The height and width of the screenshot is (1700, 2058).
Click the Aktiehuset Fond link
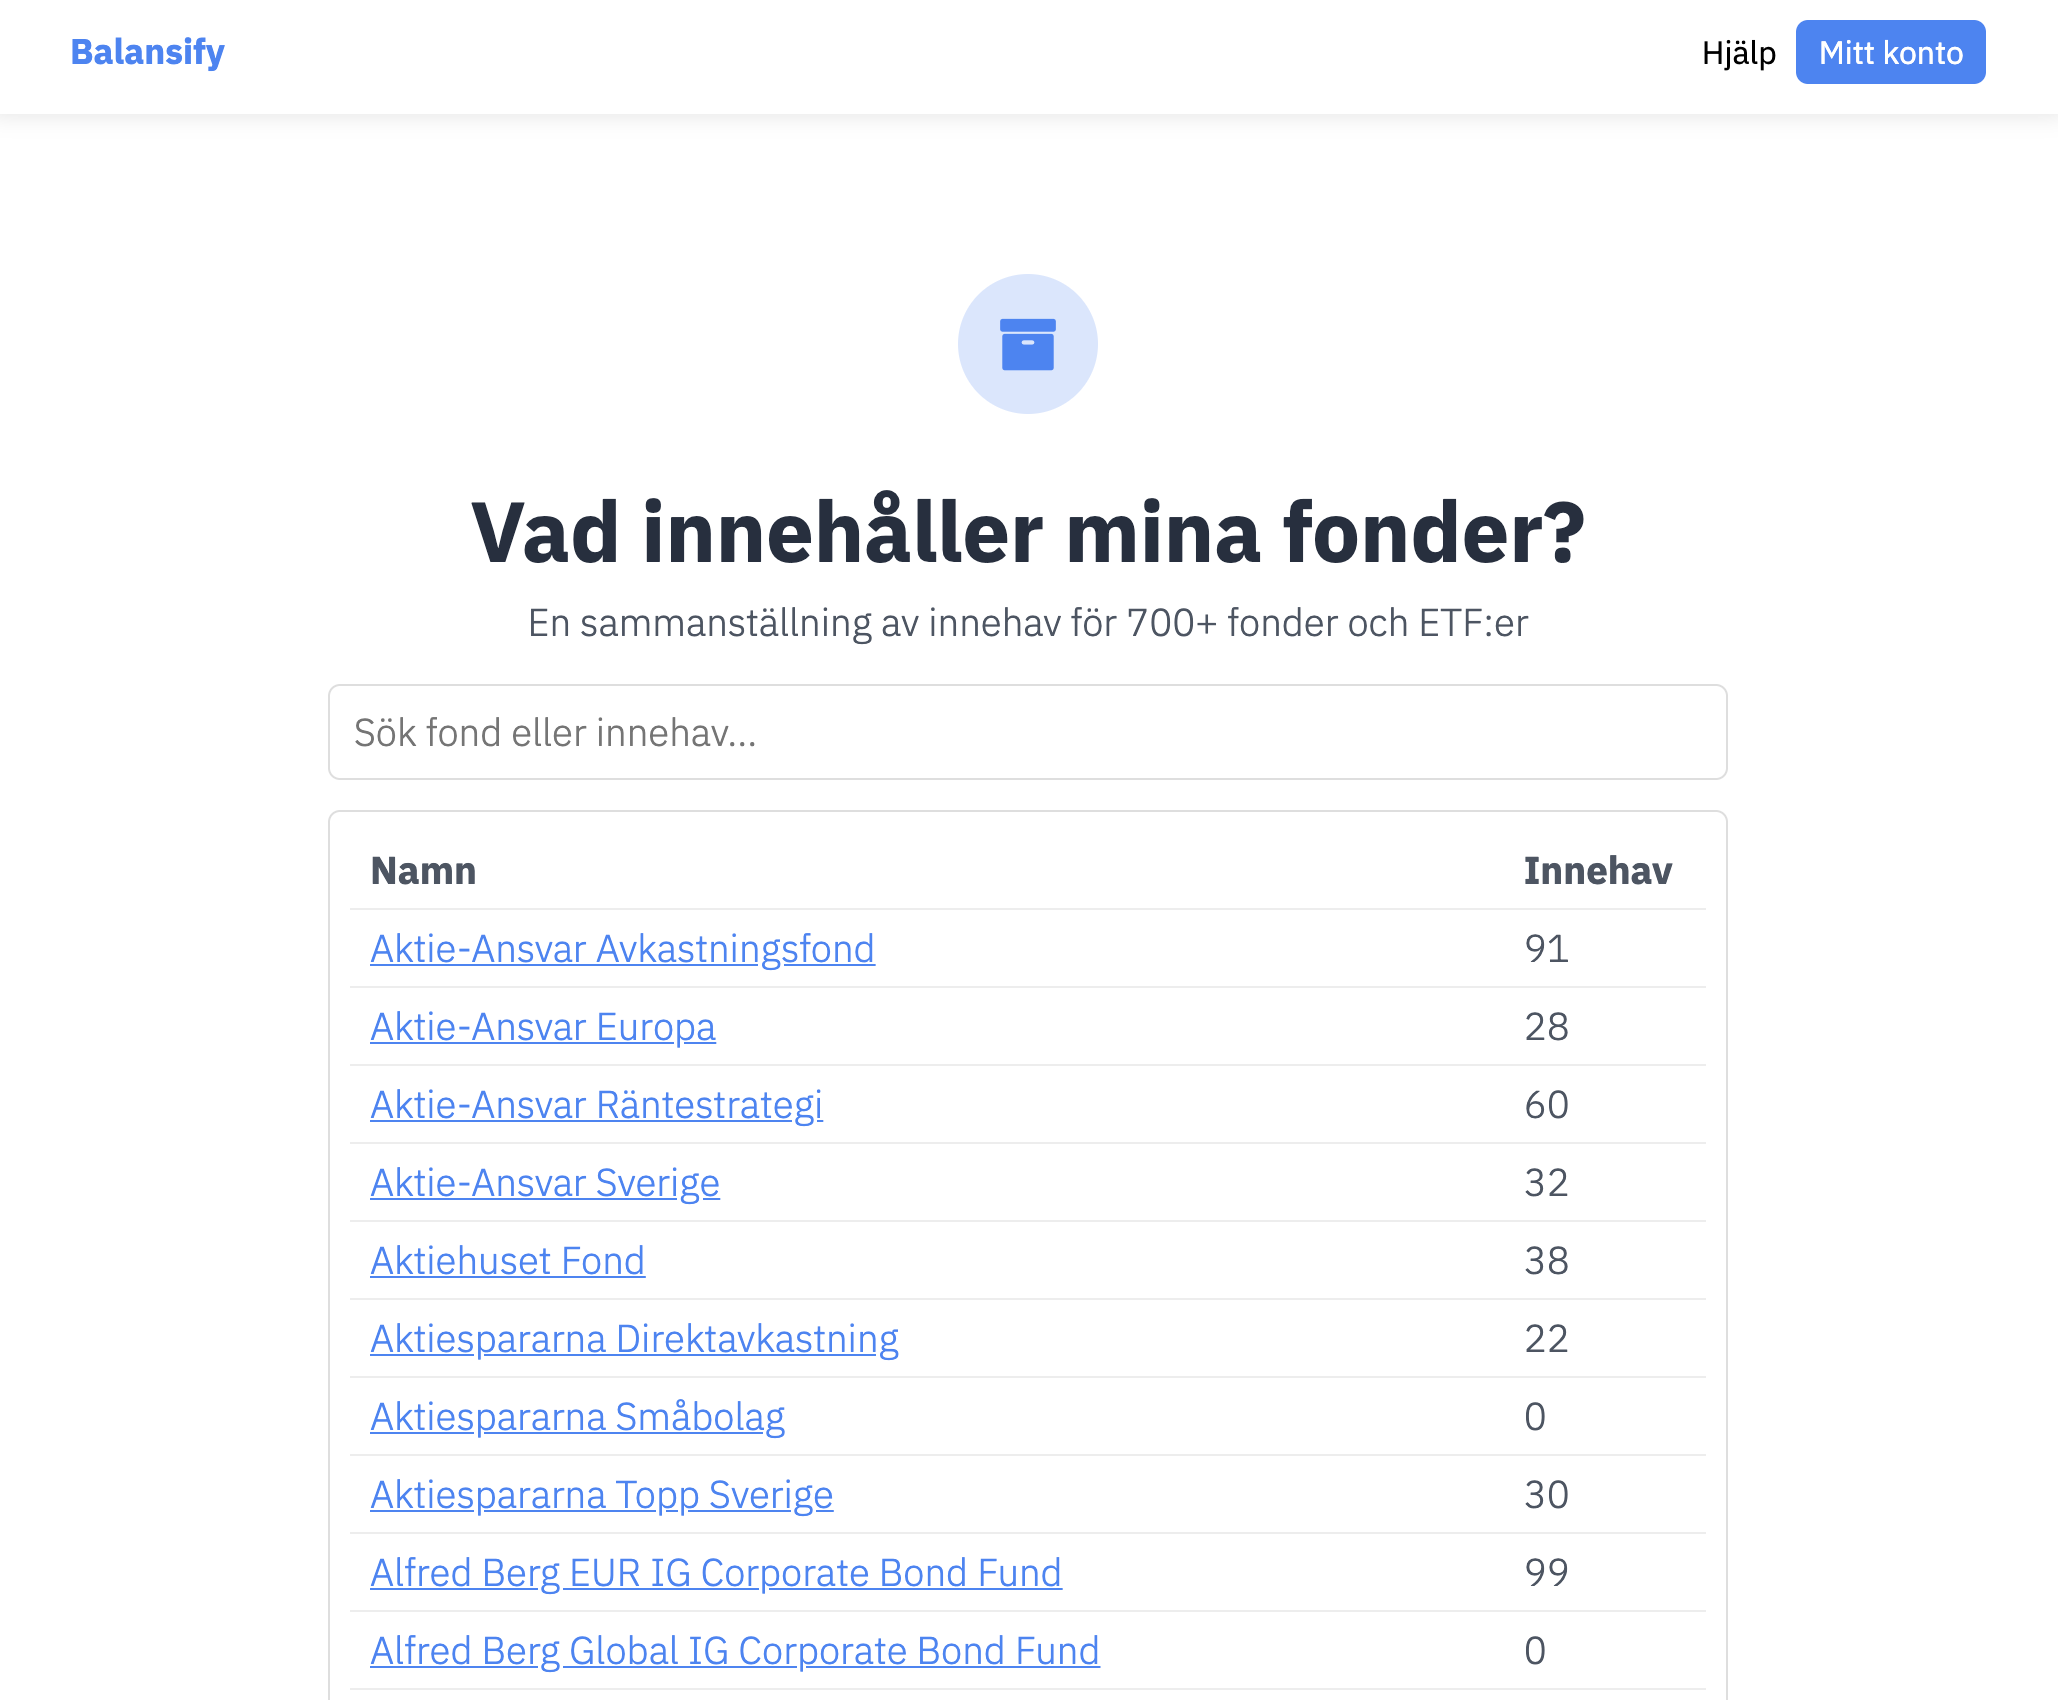507,1261
